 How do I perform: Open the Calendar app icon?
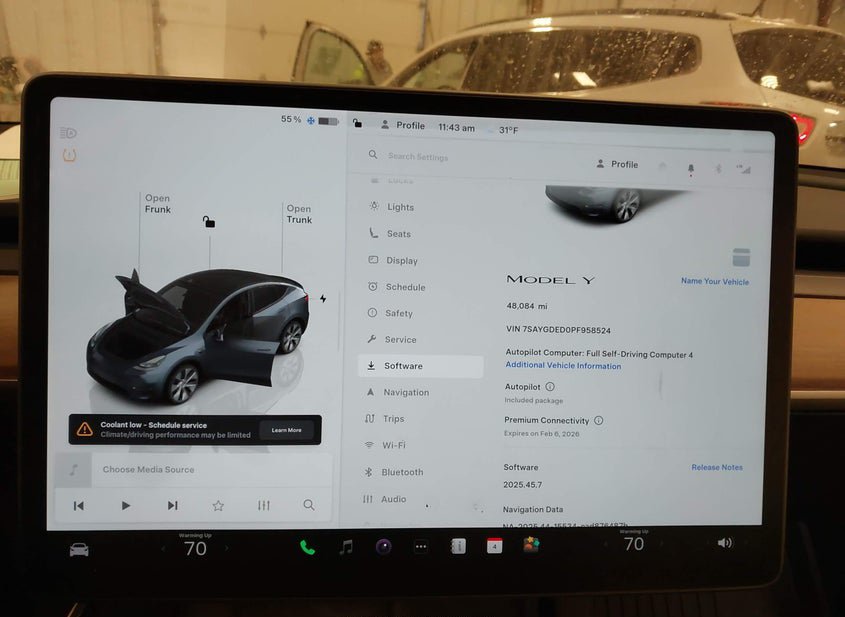coord(494,545)
